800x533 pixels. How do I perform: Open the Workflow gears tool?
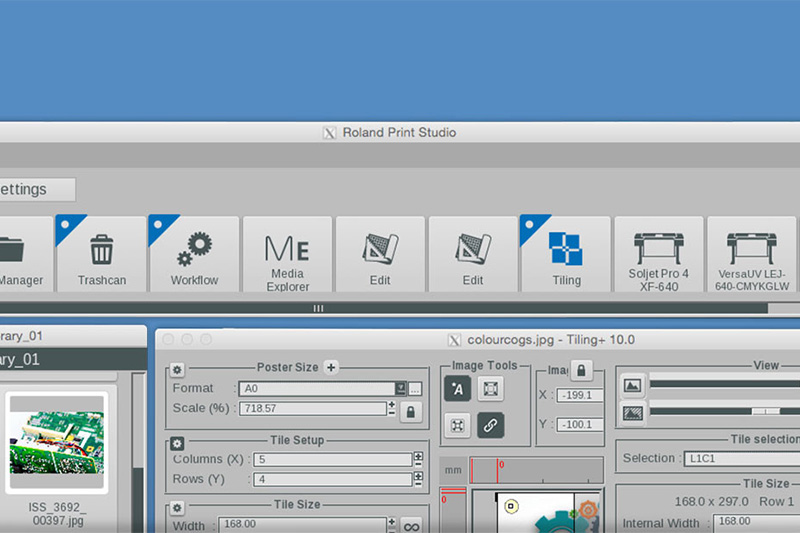pyautogui.click(x=194, y=256)
